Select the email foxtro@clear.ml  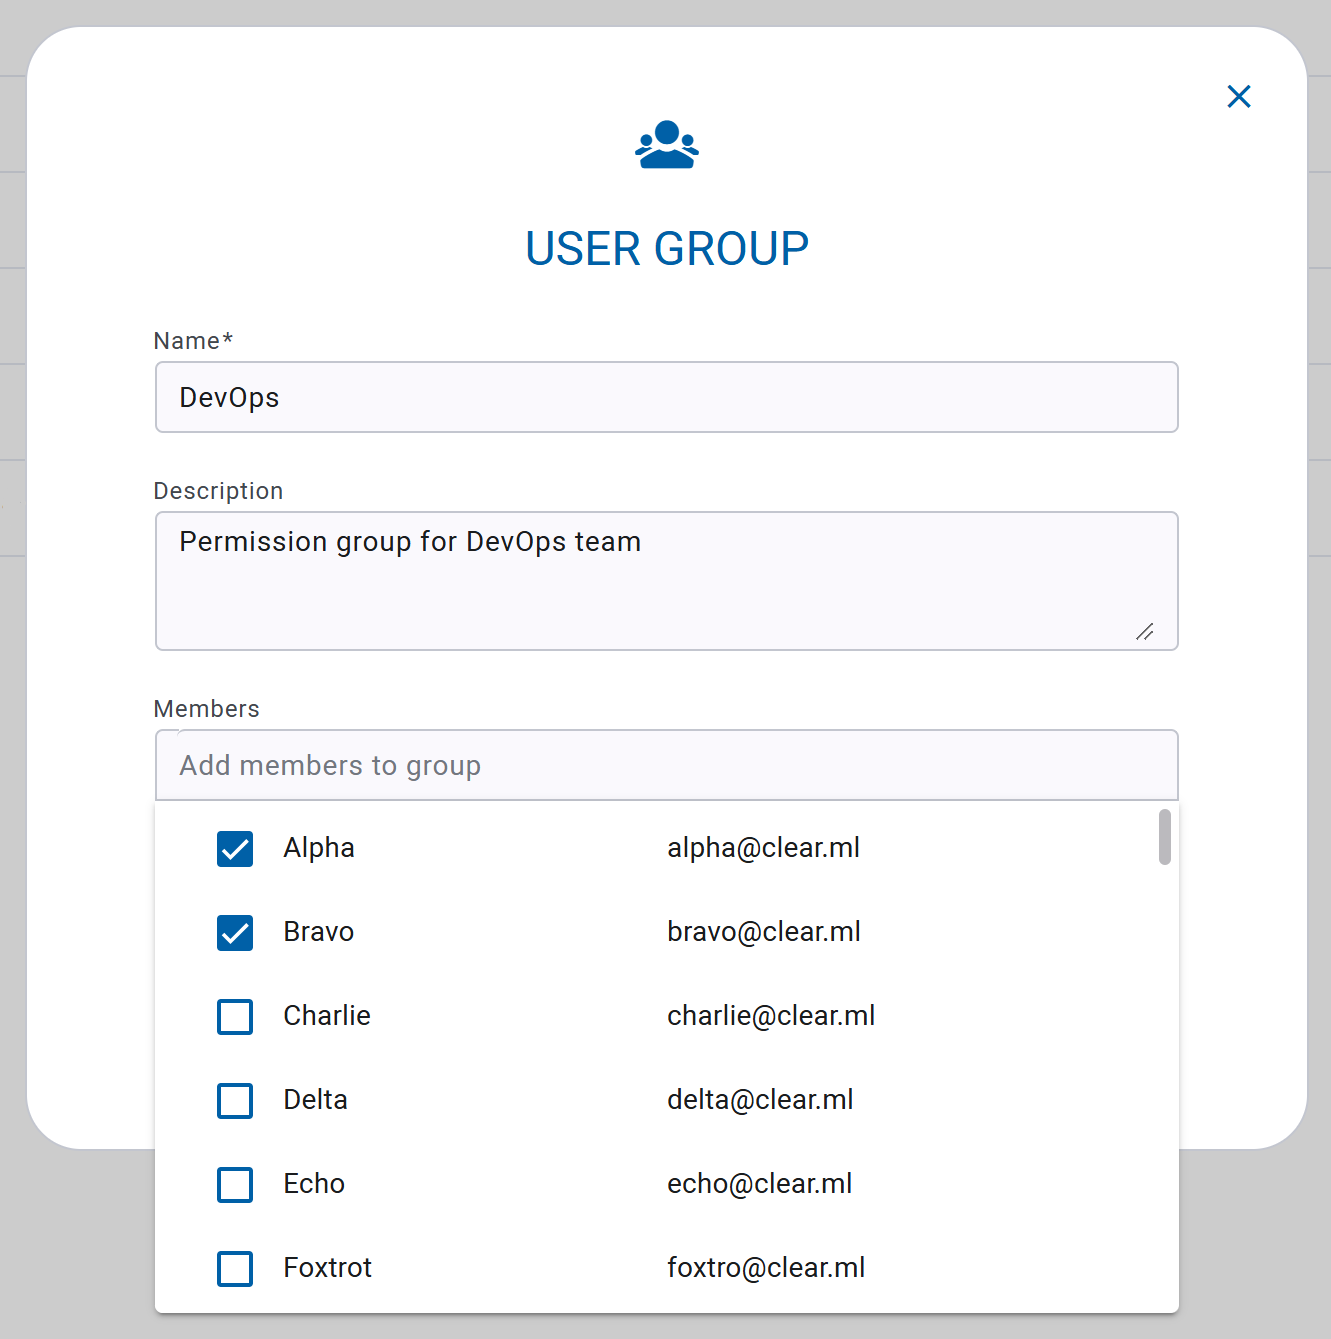766,1267
